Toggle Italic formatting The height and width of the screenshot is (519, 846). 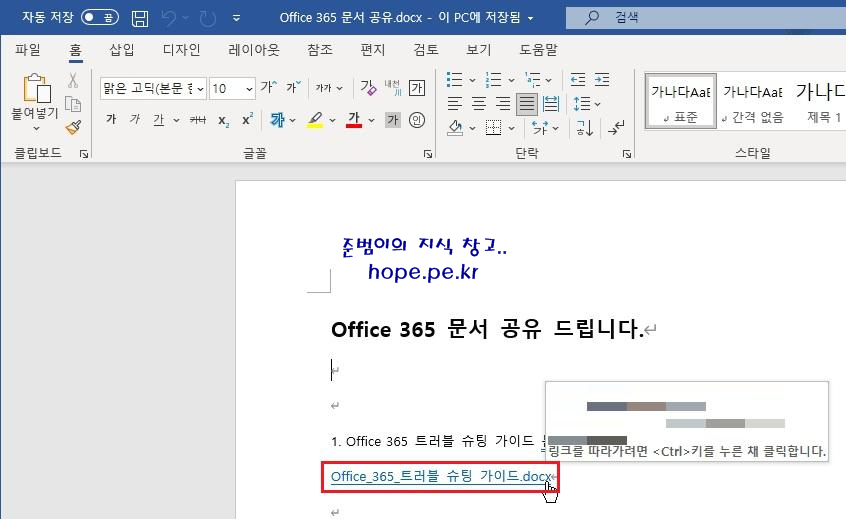click(135, 119)
